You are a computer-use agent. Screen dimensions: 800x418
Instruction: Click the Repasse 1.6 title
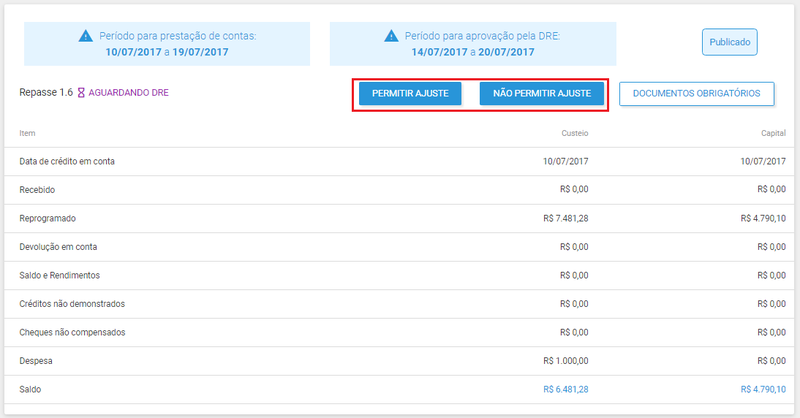click(46, 92)
